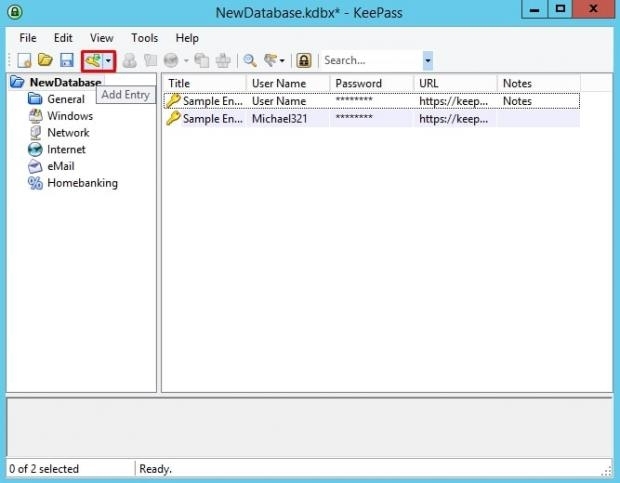Screen dimensions: 620x483
Task: Open the Add Entry dropdown arrow
Action: click(108, 61)
